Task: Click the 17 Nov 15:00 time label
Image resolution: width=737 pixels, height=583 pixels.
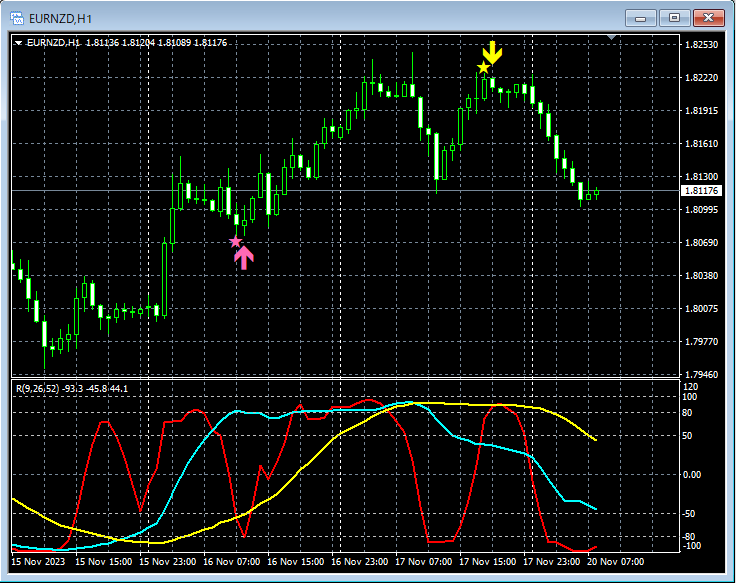Action: pyautogui.click(x=487, y=562)
